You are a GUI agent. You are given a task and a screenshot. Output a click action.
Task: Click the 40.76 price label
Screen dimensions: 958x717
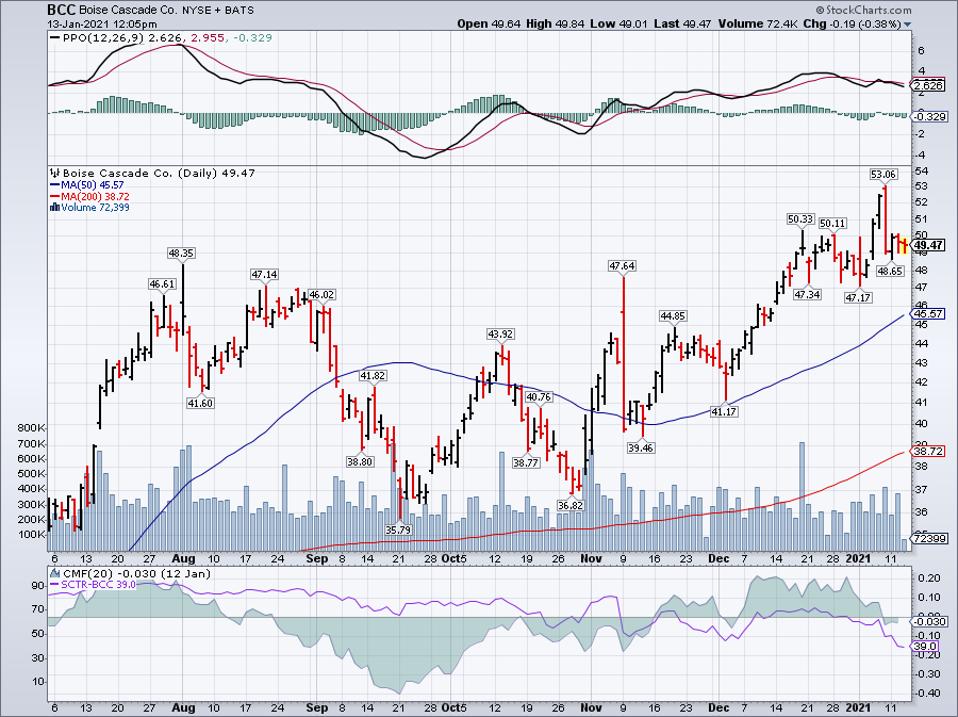[x=538, y=397]
